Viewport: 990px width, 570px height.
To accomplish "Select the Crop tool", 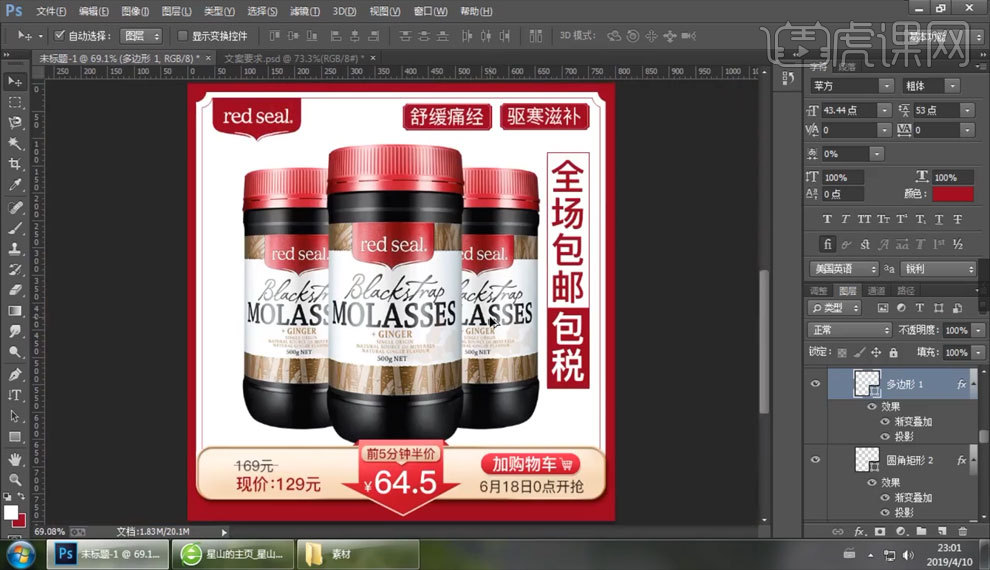I will [15, 164].
